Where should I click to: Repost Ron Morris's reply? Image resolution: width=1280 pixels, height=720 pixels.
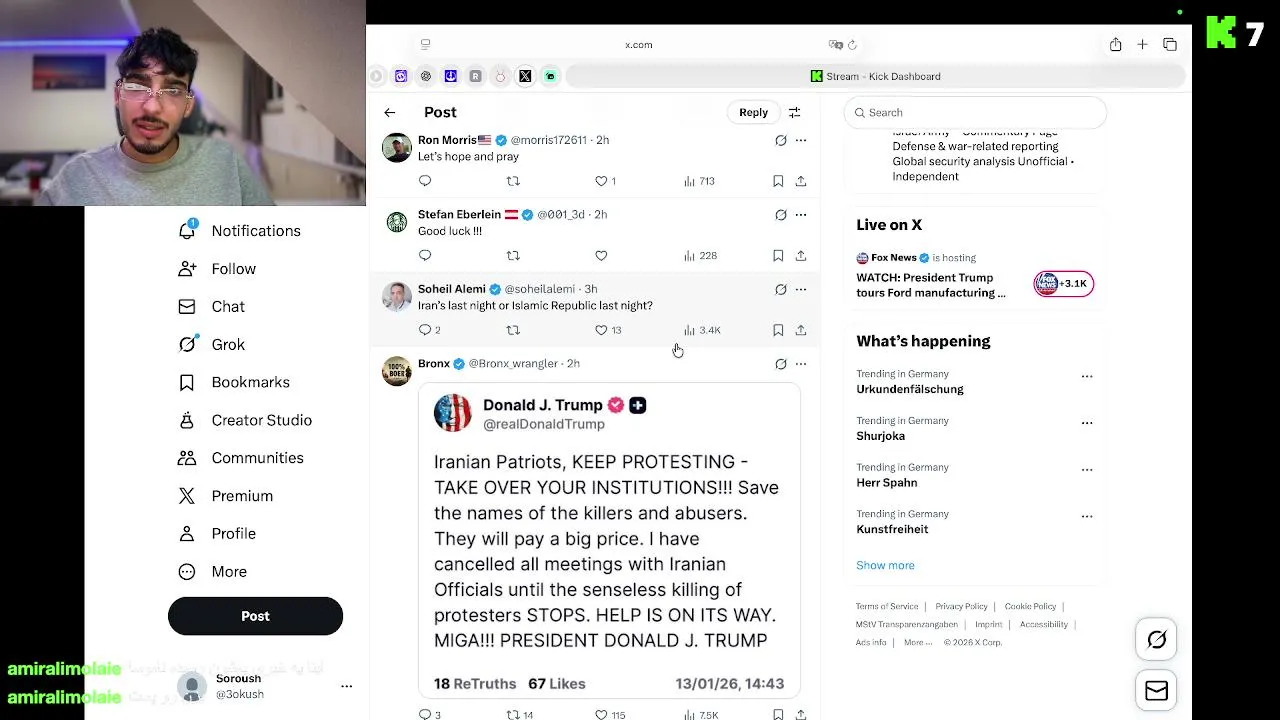[x=513, y=181]
